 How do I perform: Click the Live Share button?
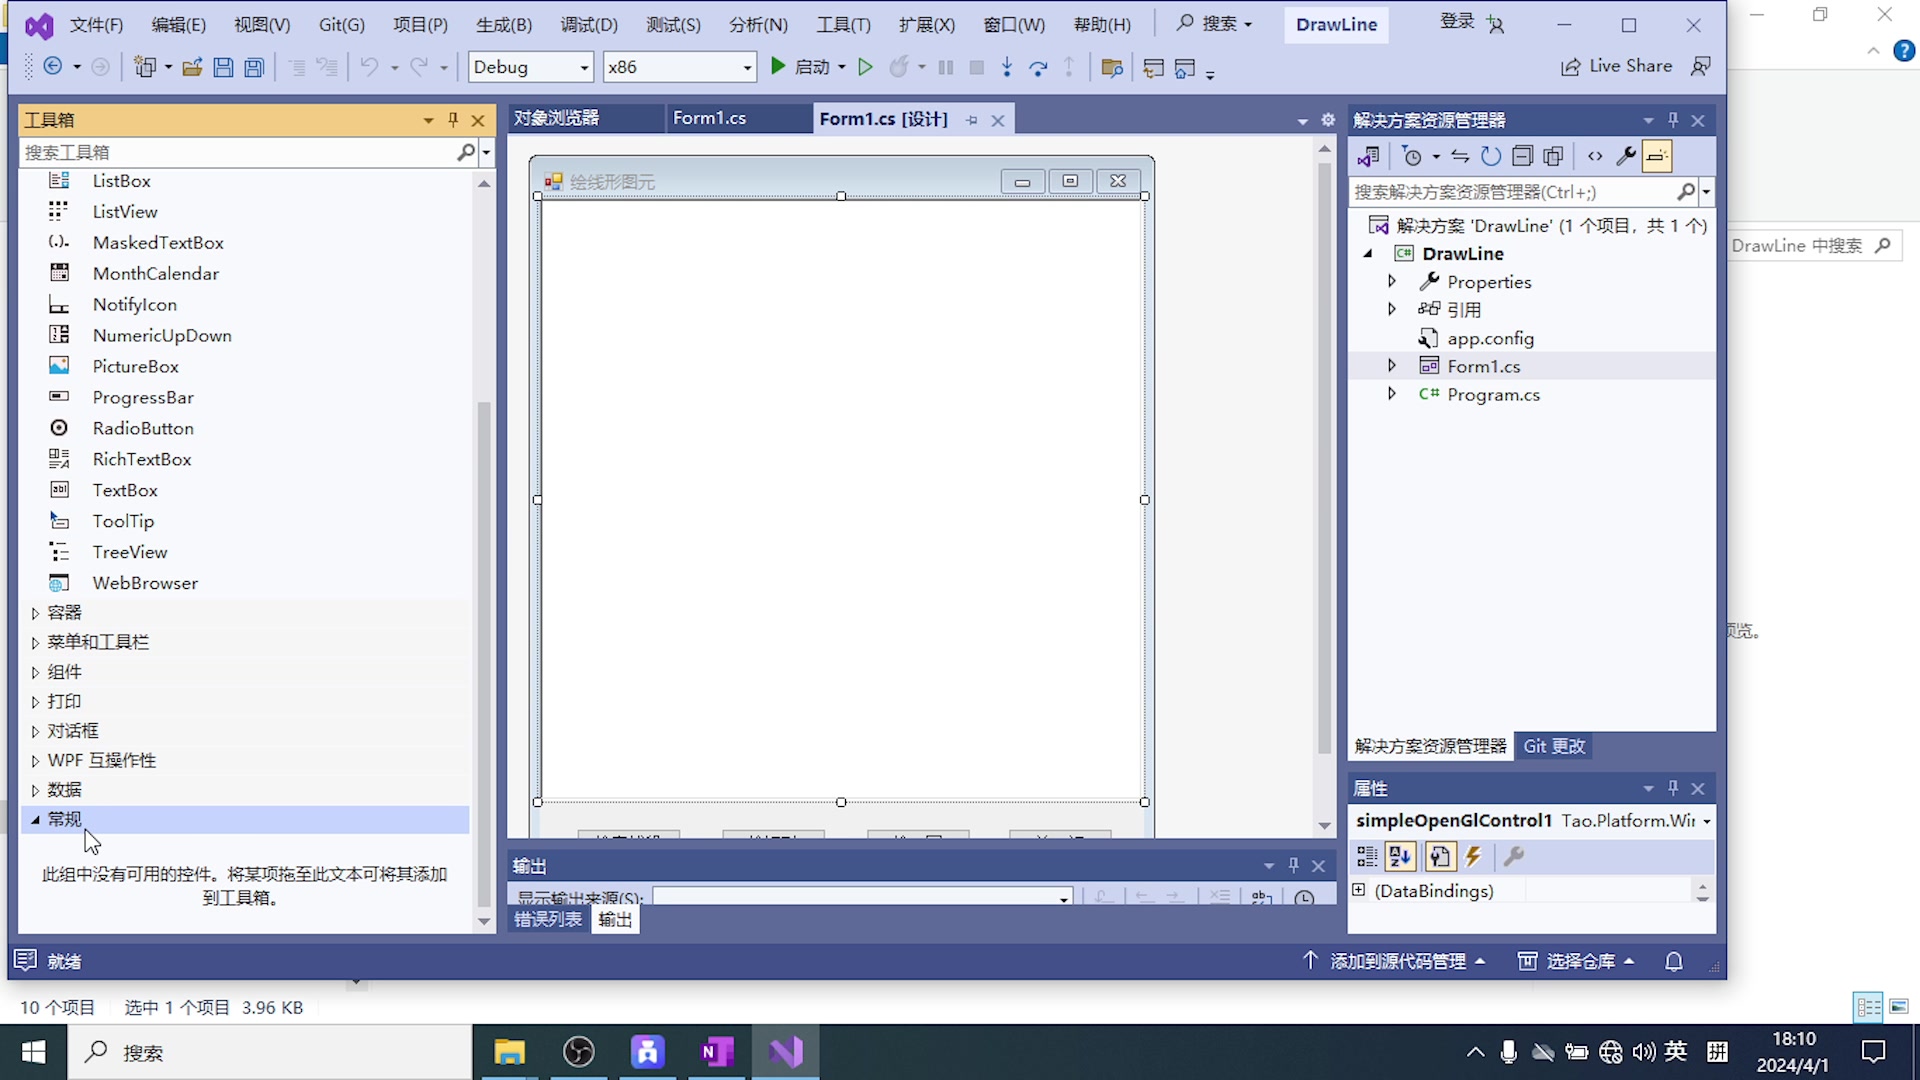(1617, 66)
